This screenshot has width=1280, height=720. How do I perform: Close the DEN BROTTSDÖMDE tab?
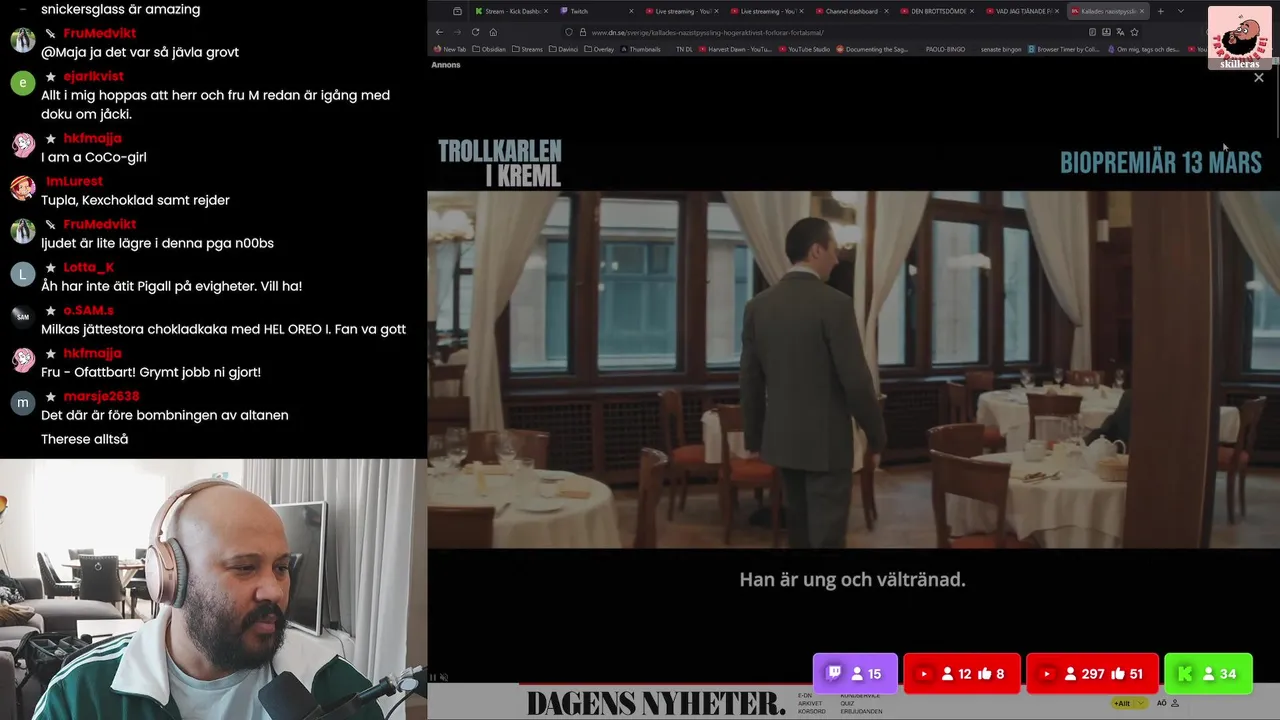[x=972, y=11]
